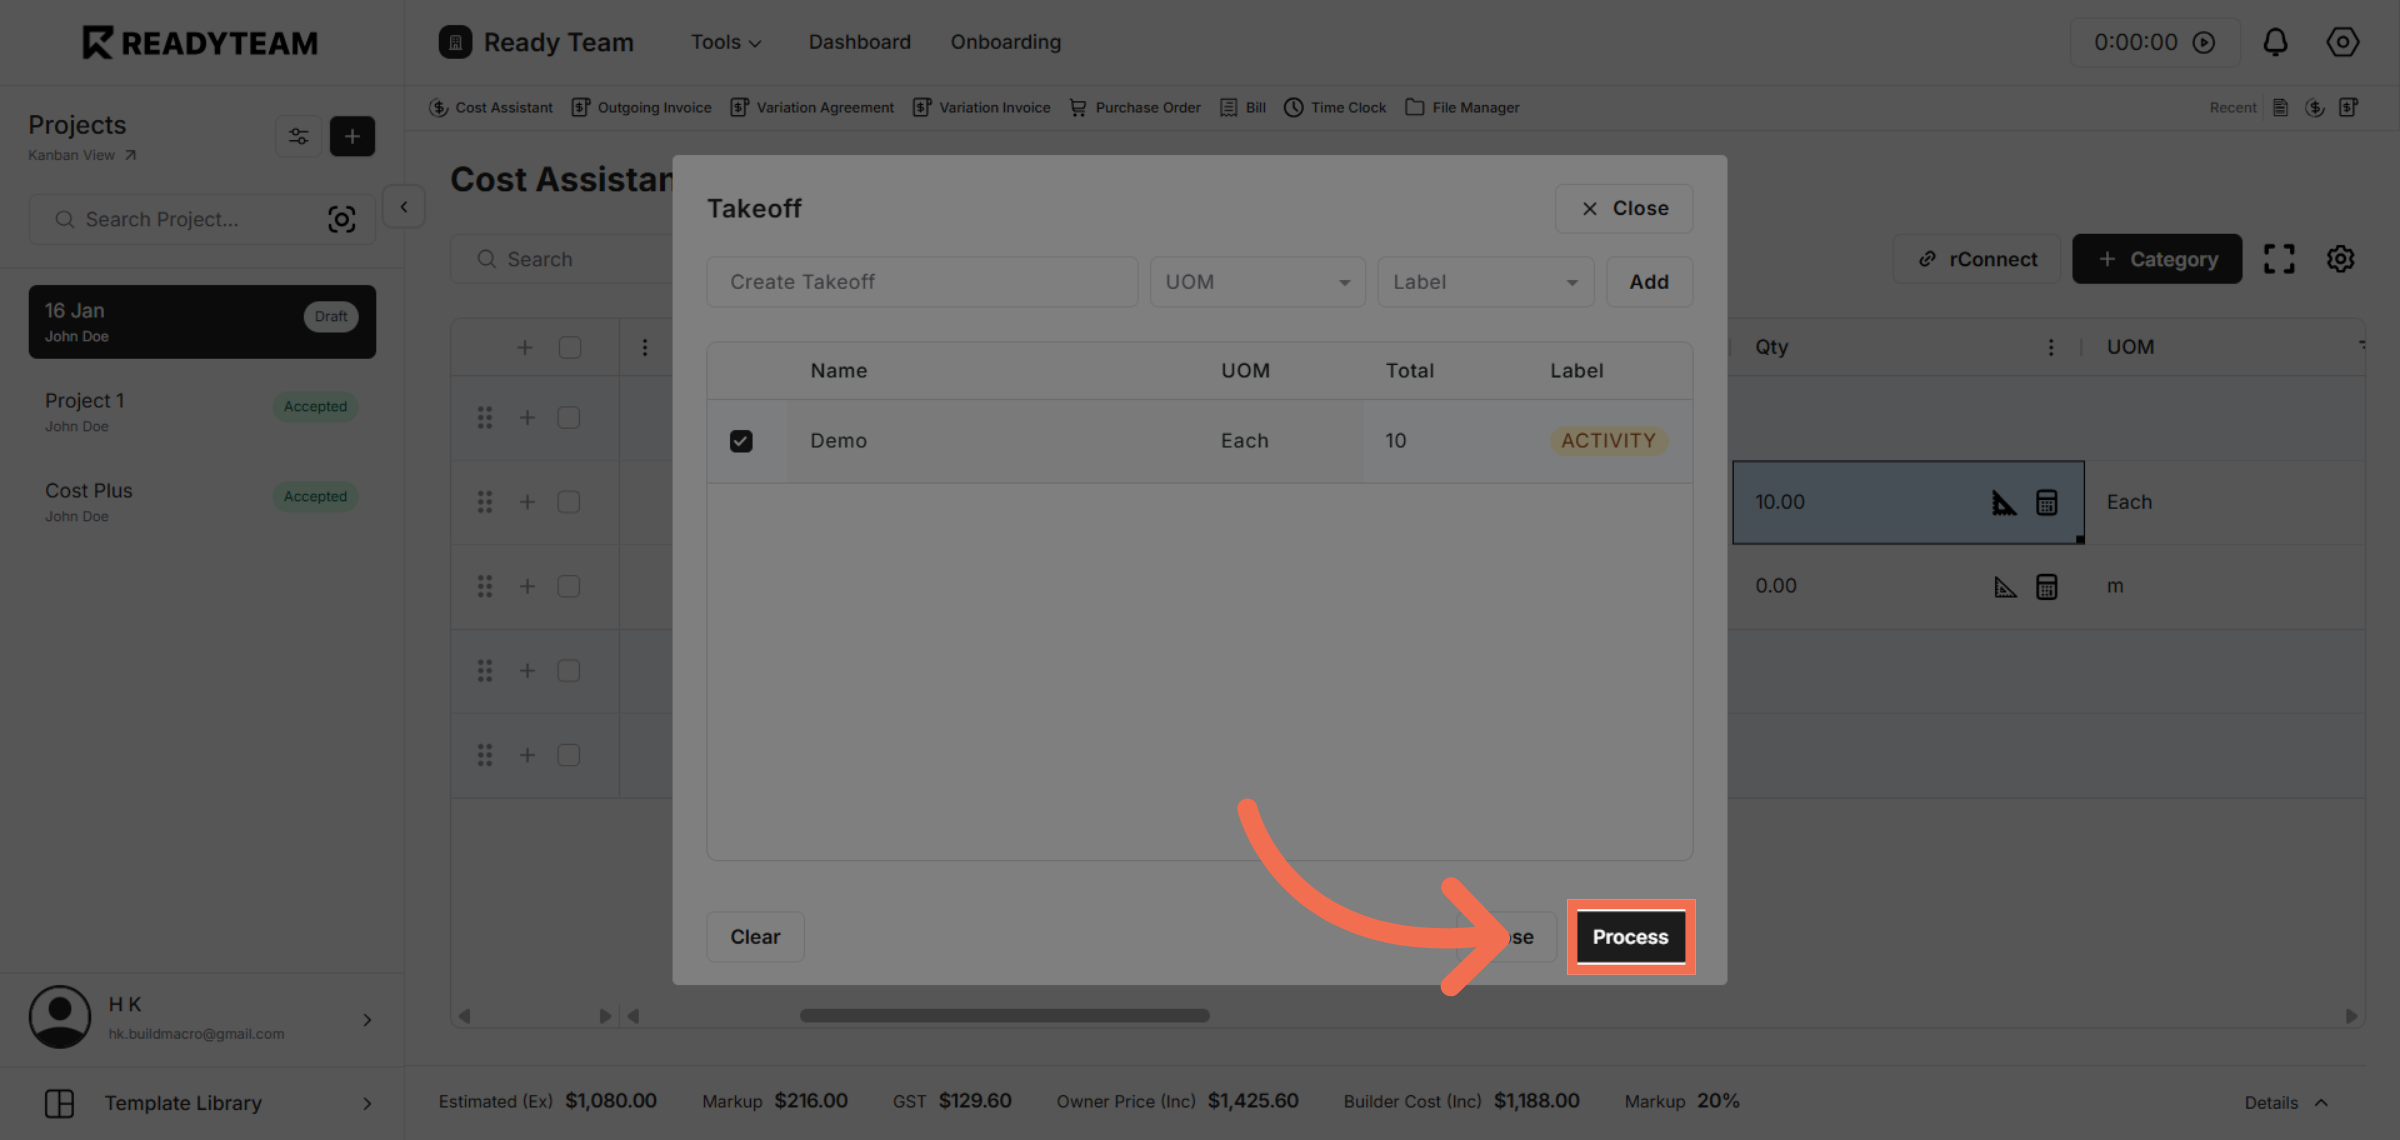The width and height of the screenshot is (2400, 1140).
Task: Go to Dashboard tab
Action: 859,42
